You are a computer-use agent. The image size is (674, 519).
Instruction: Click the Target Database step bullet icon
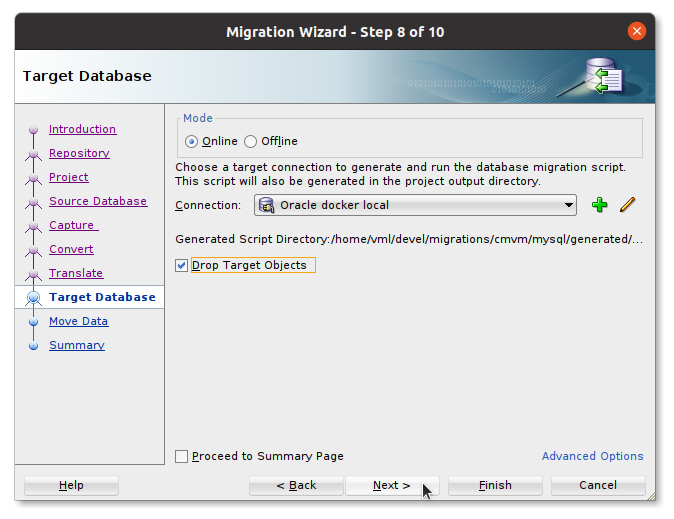(34, 297)
